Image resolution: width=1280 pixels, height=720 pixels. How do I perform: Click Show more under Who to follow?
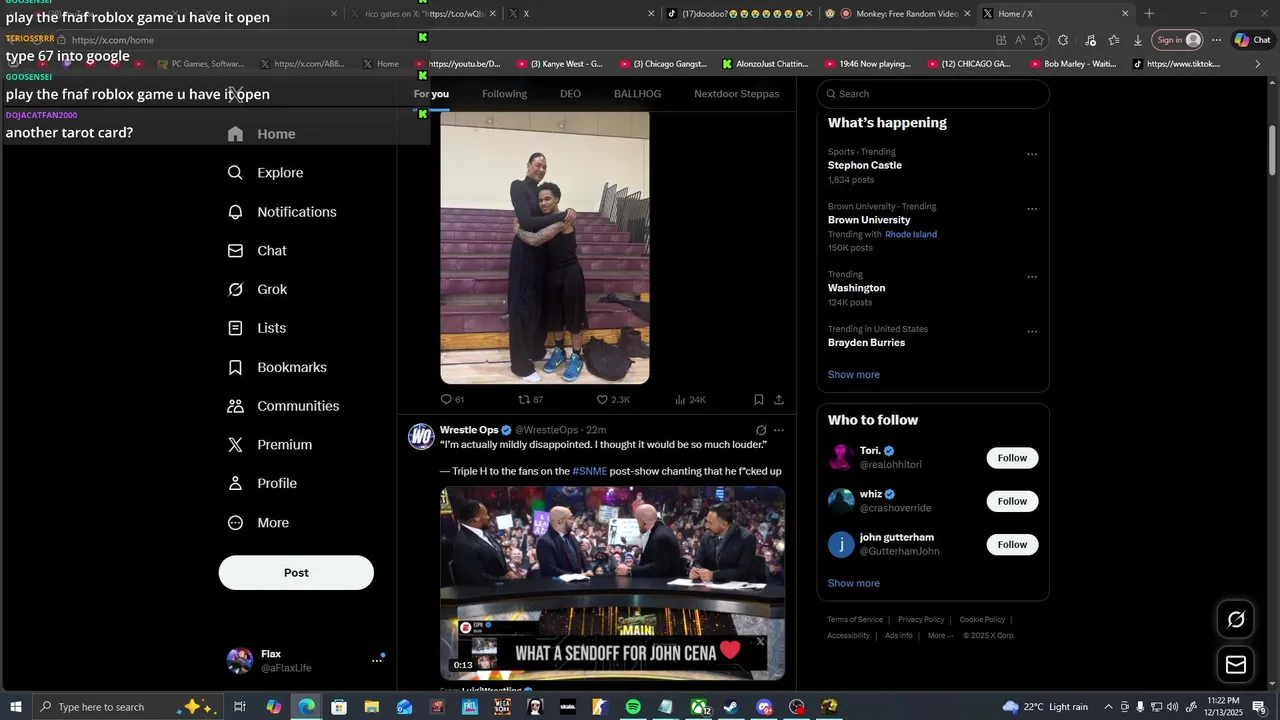tap(854, 583)
